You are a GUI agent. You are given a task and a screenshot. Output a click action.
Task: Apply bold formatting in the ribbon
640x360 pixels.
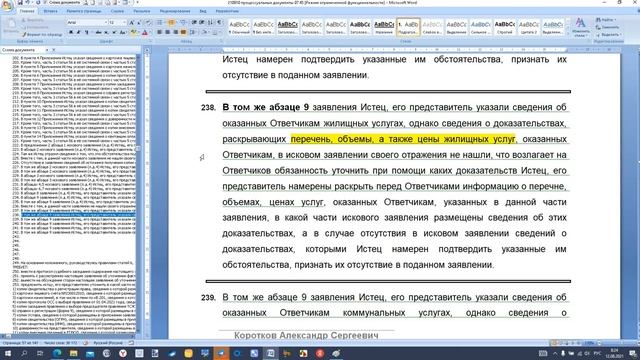(x=71, y=32)
